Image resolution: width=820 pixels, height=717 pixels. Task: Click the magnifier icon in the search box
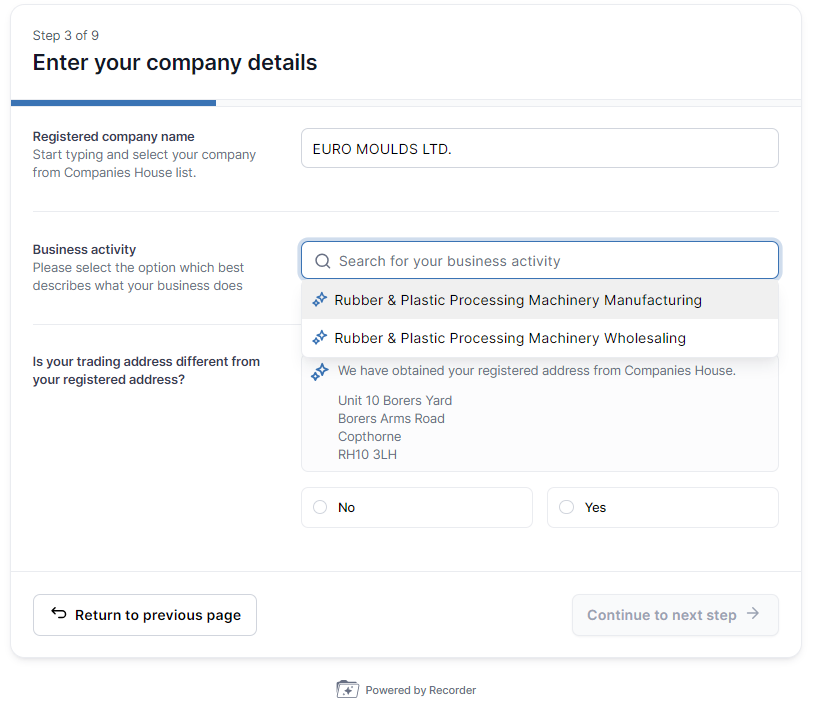[322, 261]
